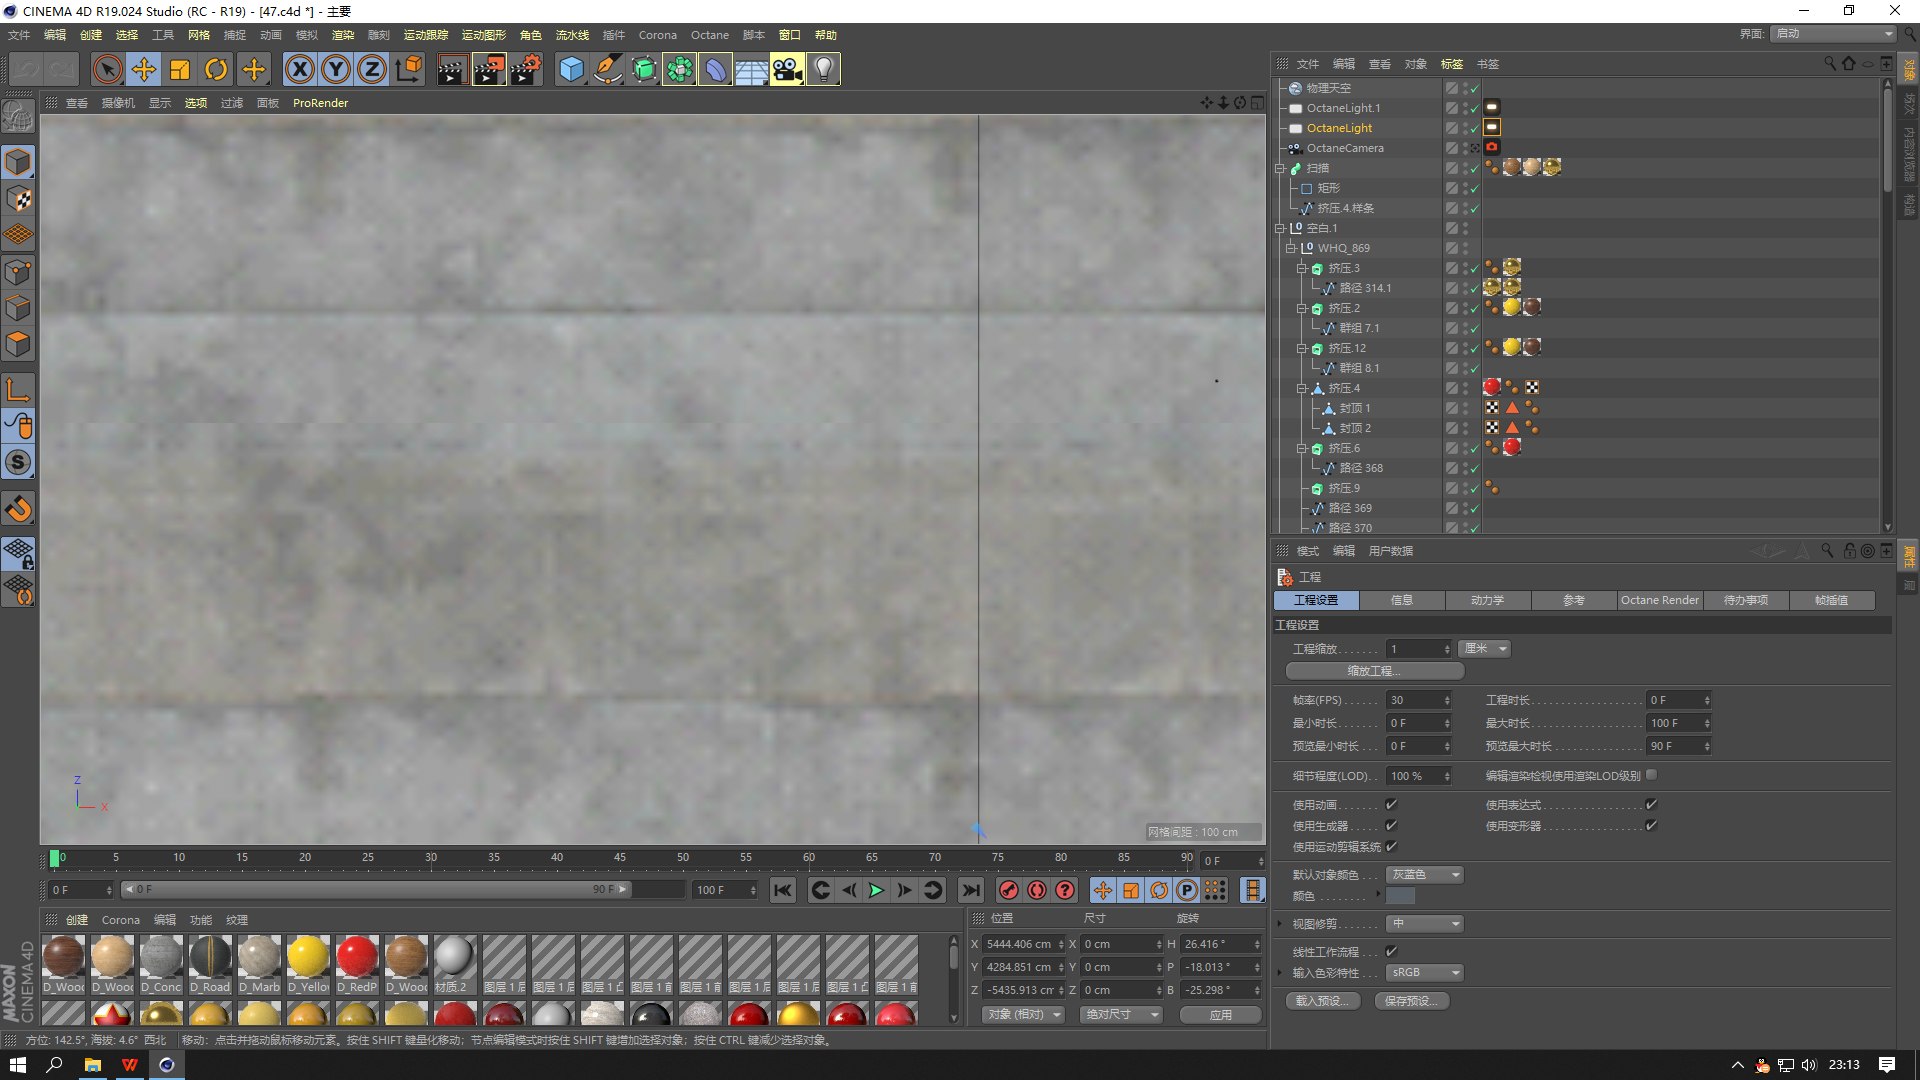Switch to the Octane Render tab
Viewport: 1920px width, 1080px height.
click(1660, 600)
